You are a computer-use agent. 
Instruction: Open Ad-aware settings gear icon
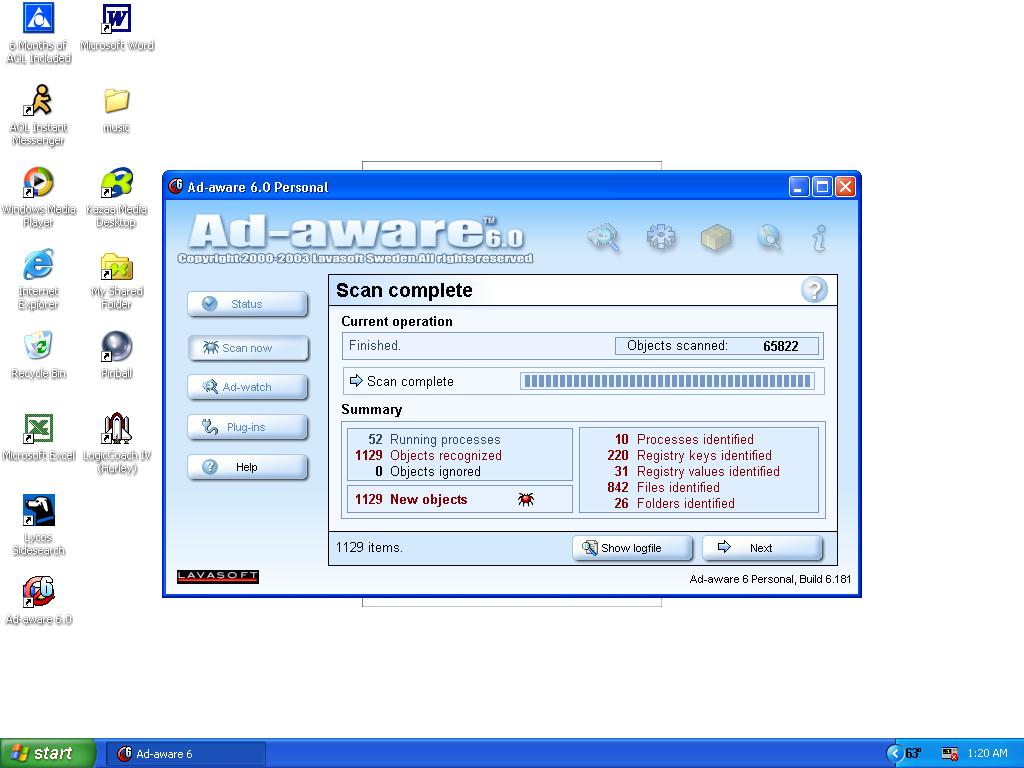click(660, 236)
